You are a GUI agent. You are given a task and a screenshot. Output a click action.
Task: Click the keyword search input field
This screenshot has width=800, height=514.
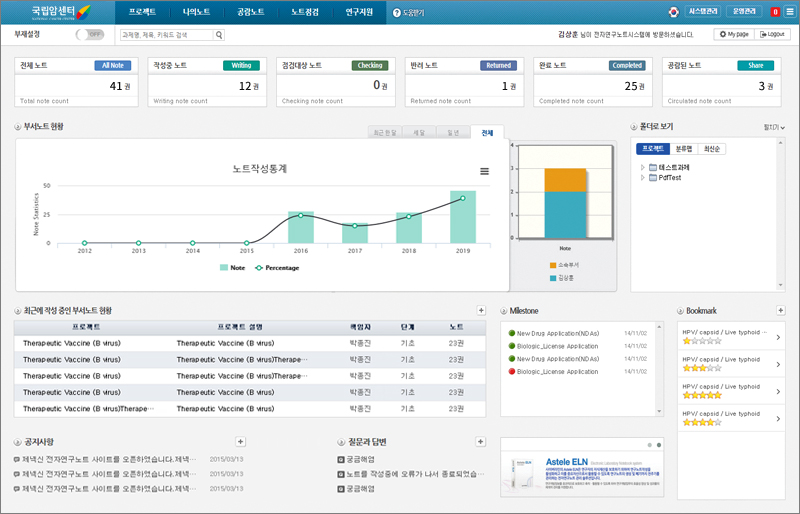(165, 35)
